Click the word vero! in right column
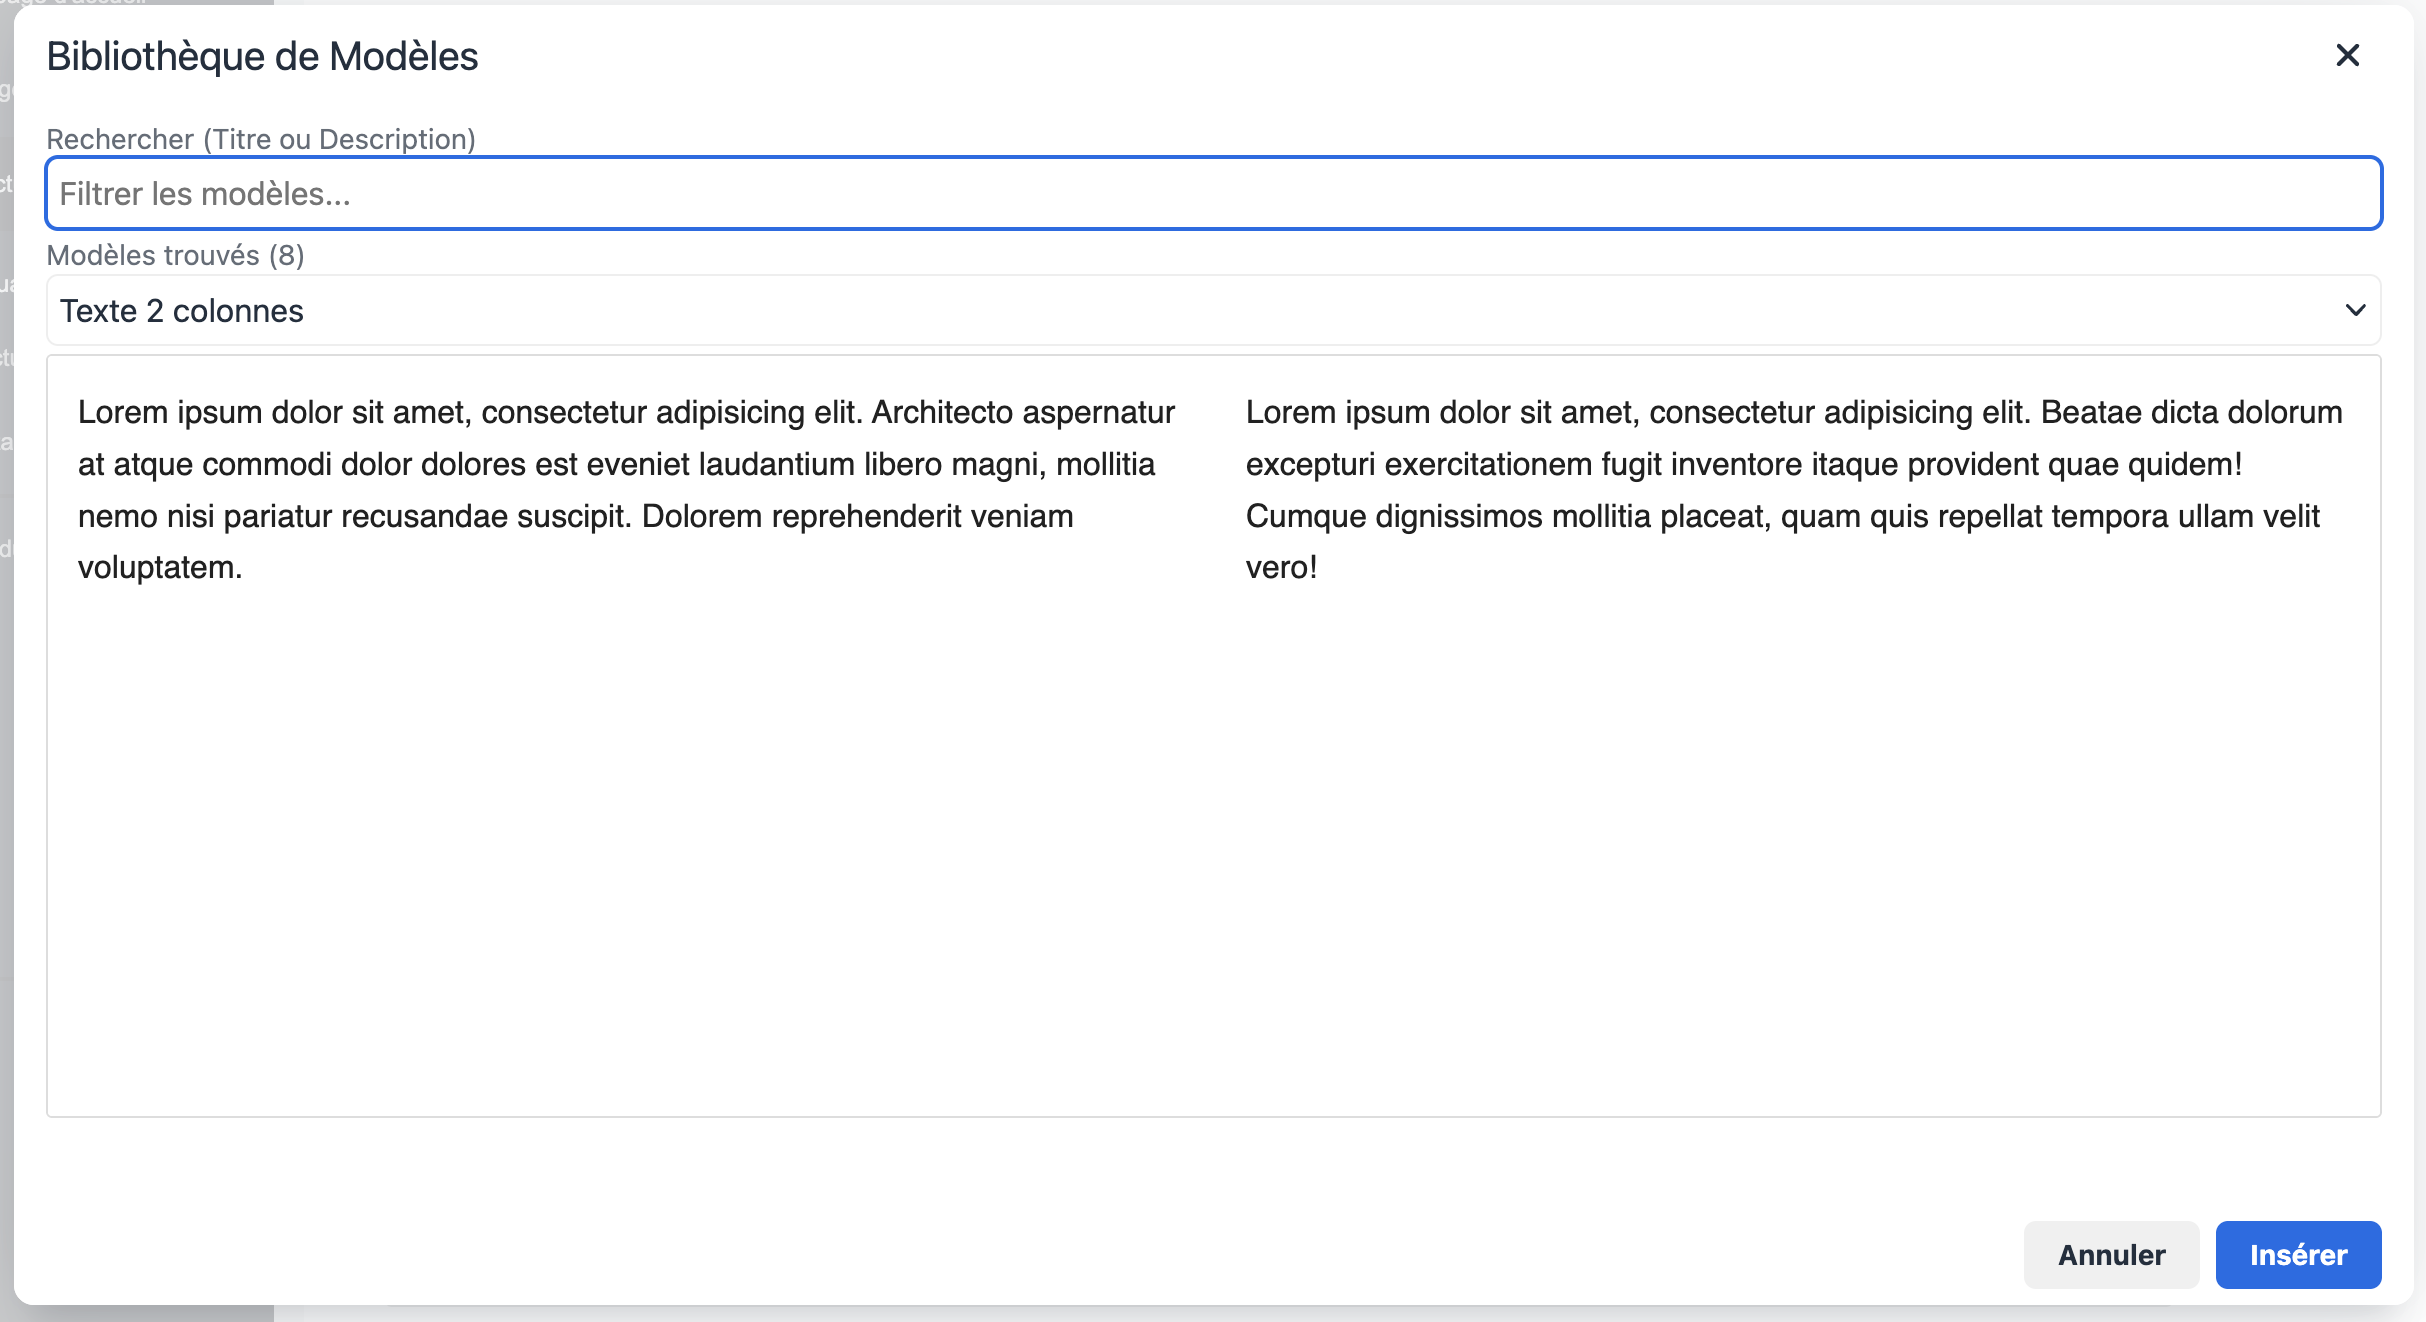The width and height of the screenshot is (2426, 1322). [1281, 568]
